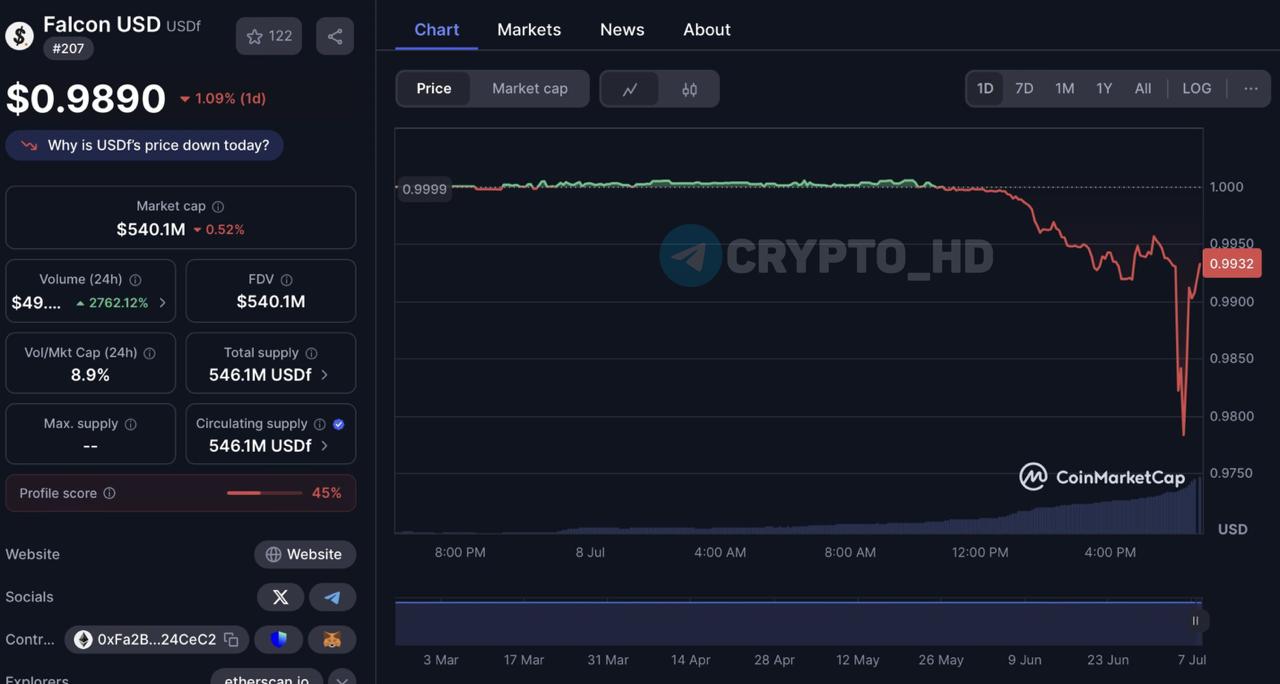Open the Telegram social link
This screenshot has height=684, width=1280.
[x=332, y=597]
